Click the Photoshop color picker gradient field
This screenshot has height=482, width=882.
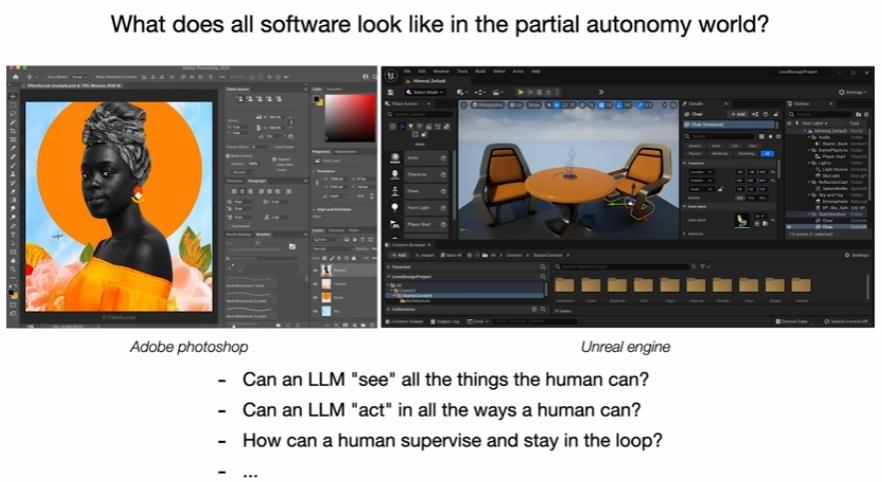tap(350, 118)
